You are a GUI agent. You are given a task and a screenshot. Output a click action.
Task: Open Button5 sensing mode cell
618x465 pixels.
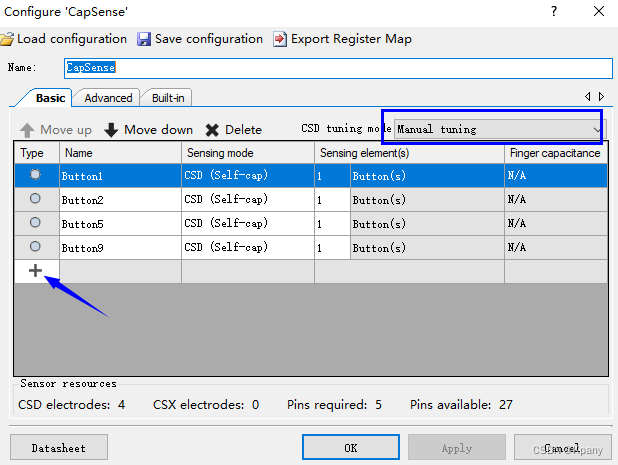pyautogui.click(x=248, y=223)
